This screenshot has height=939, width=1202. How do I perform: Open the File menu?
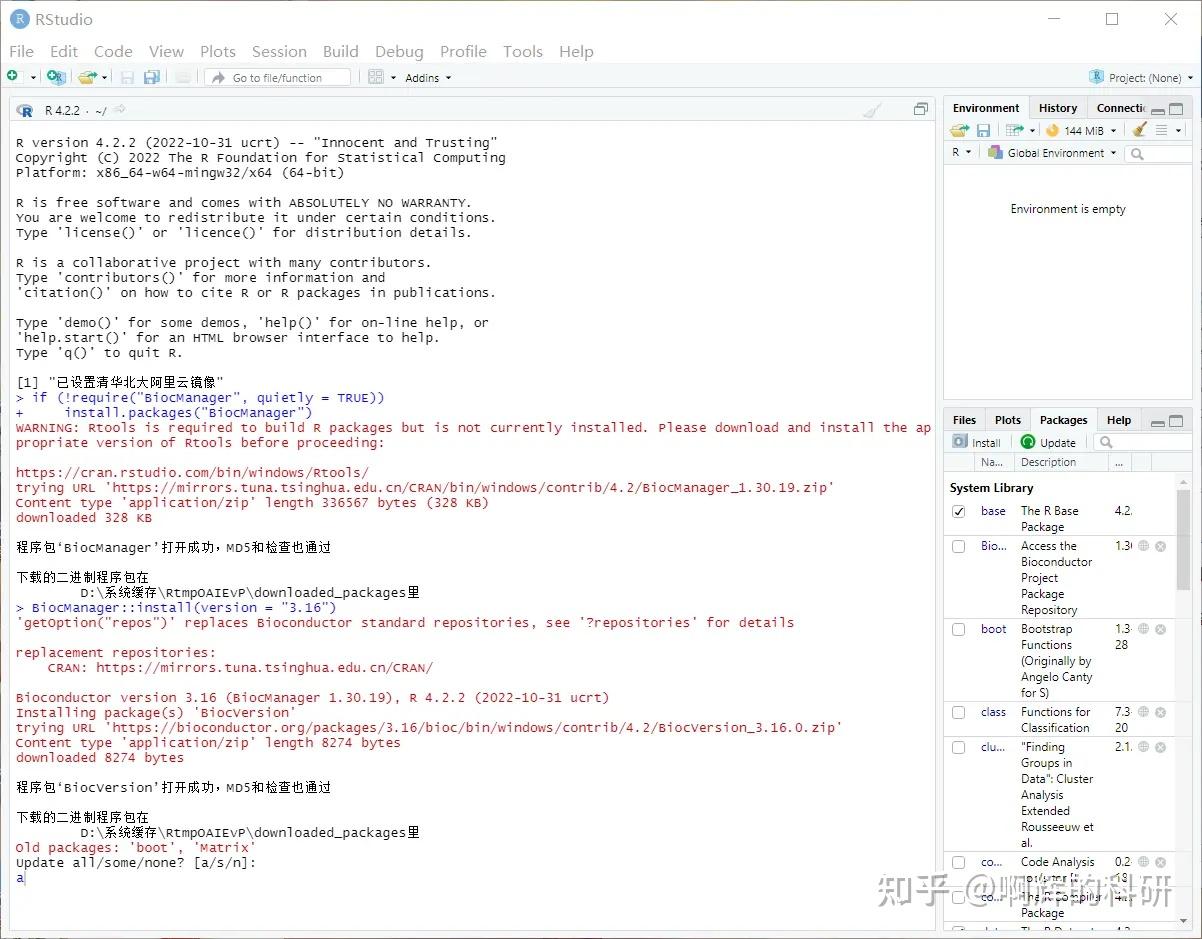(21, 51)
